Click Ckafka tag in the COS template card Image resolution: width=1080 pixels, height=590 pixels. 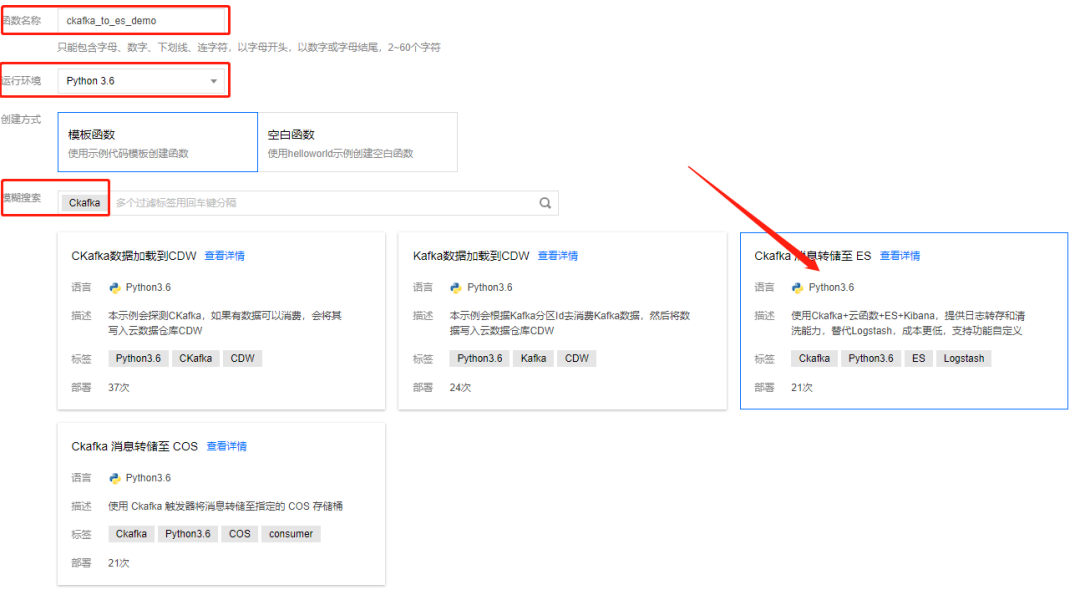tap(131, 534)
